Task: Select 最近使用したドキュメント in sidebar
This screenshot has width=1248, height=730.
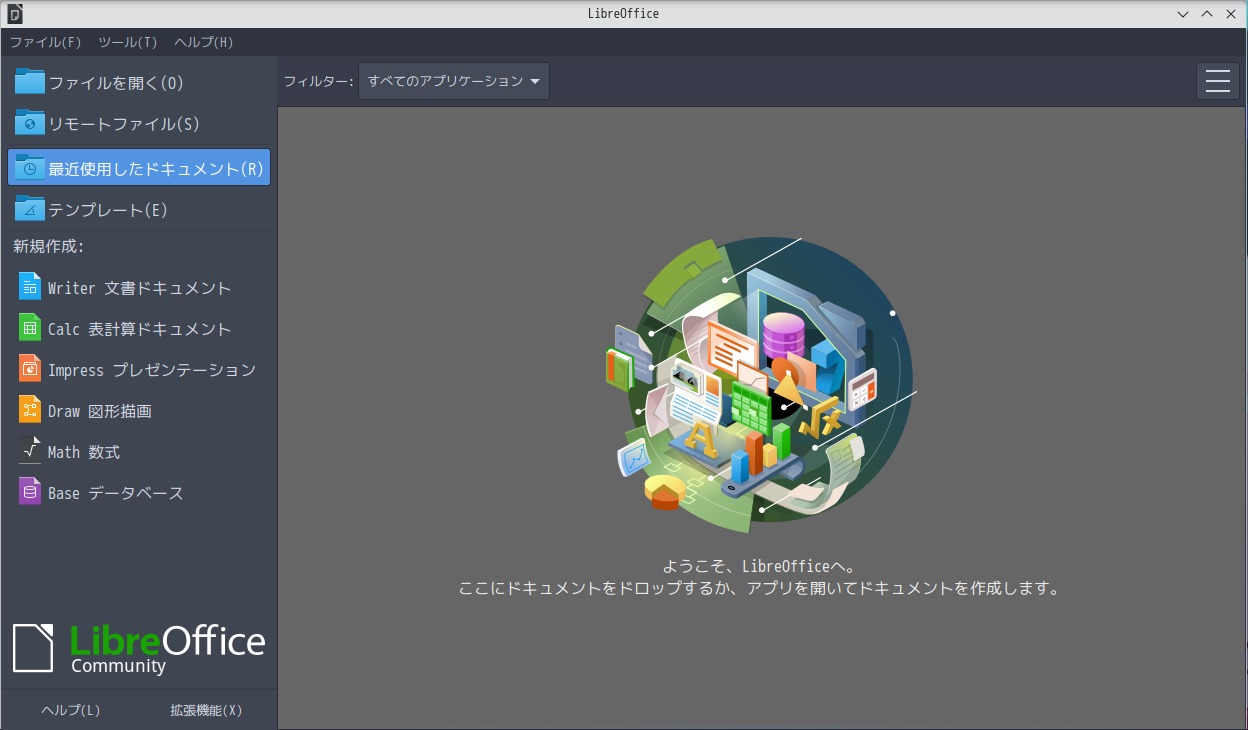Action: coord(138,166)
